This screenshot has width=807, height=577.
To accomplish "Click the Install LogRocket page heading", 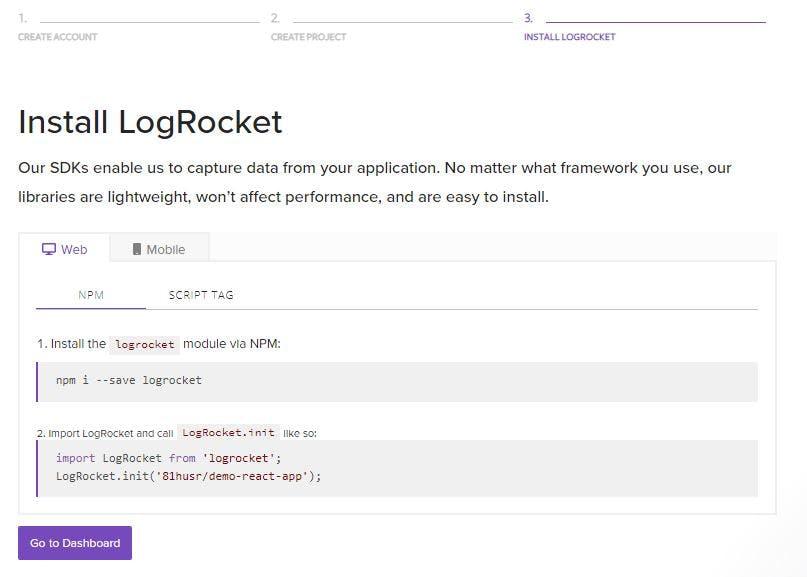I will 150,122.
